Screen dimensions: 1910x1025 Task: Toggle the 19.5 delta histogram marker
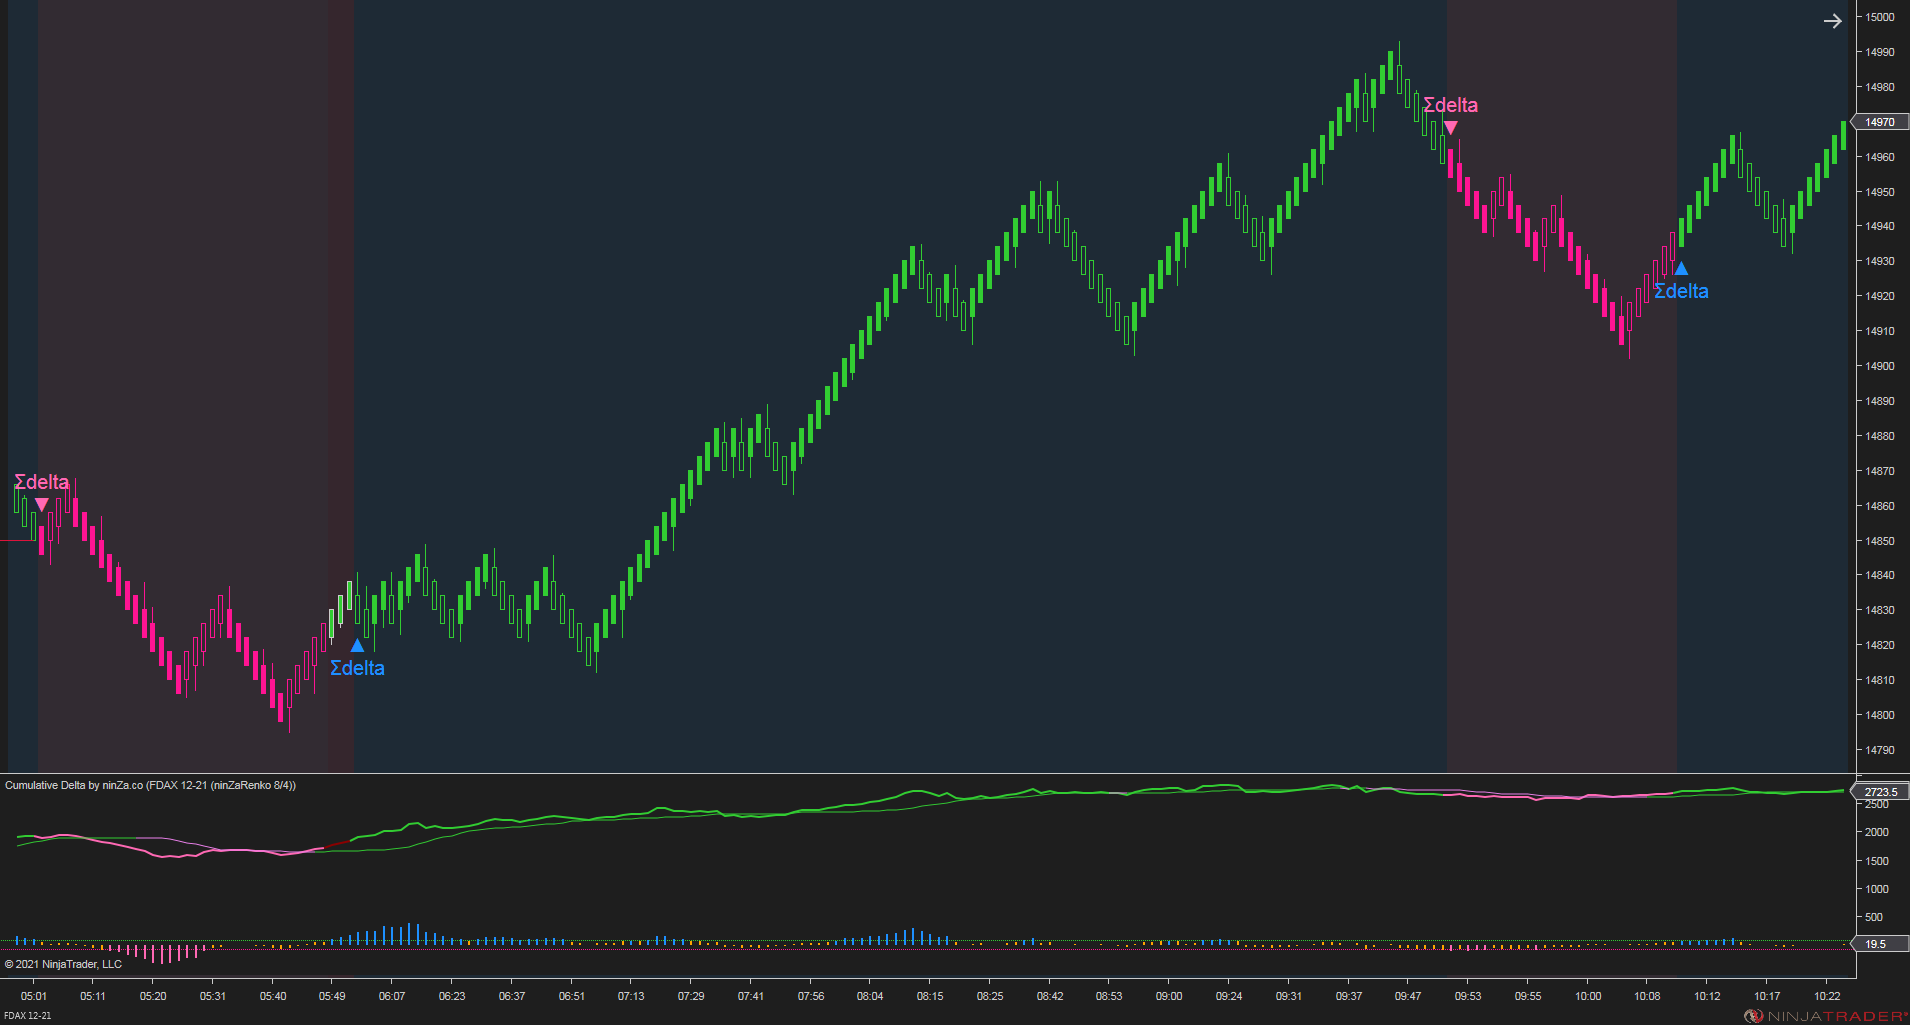(1878, 943)
